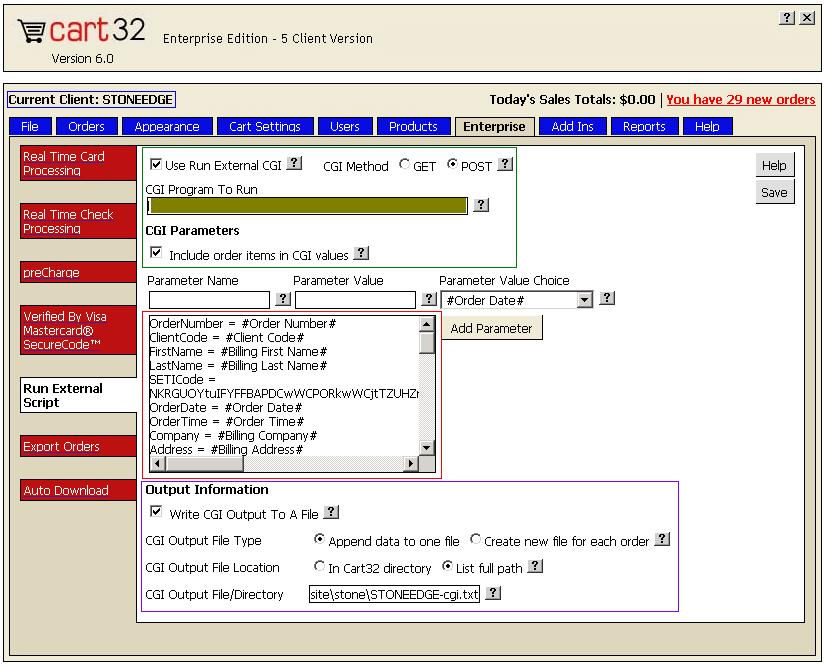
Task: Open Verified By Visa SecureCode section
Action: pyautogui.click(x=78, y=330)
